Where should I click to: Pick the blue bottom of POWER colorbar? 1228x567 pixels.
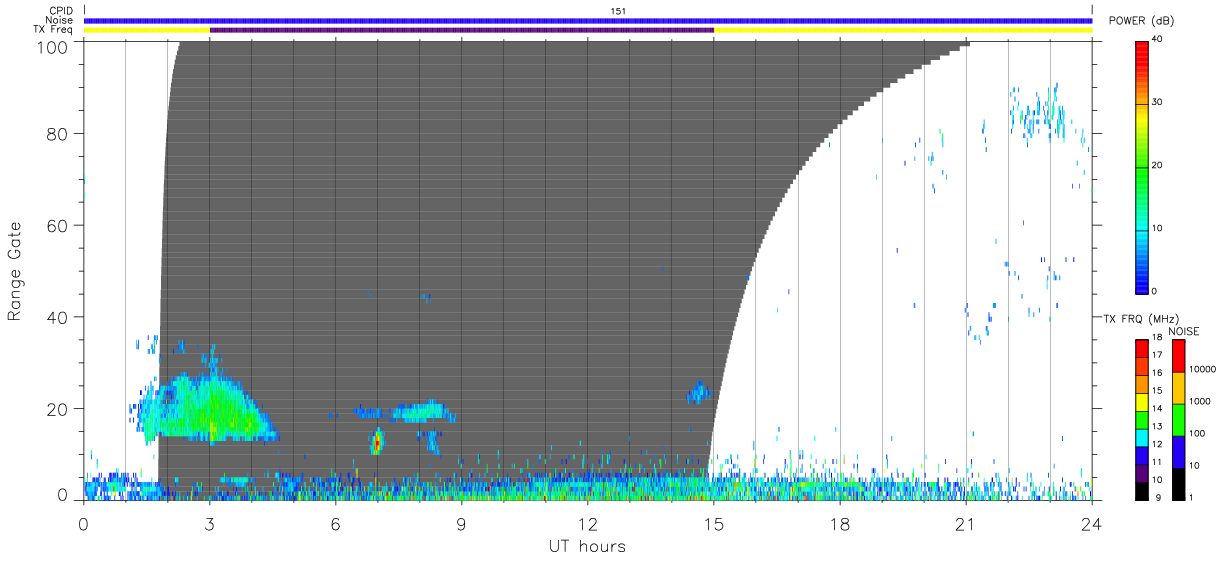1141,282
